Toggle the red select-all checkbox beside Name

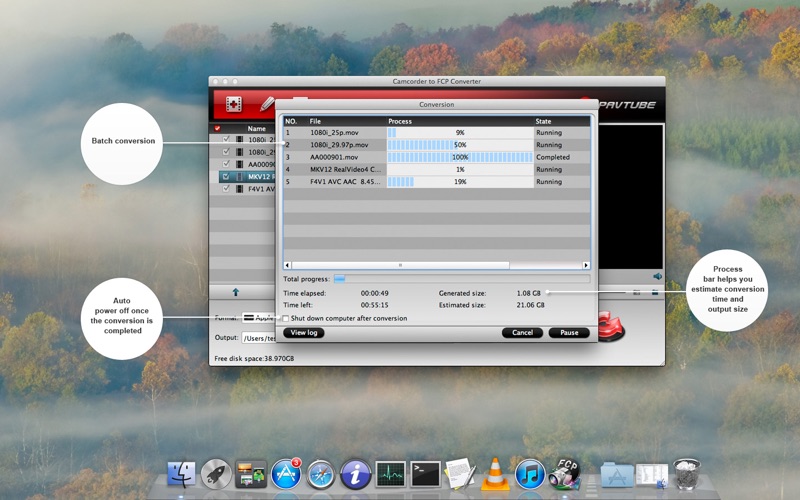click(x=217, y=129)
